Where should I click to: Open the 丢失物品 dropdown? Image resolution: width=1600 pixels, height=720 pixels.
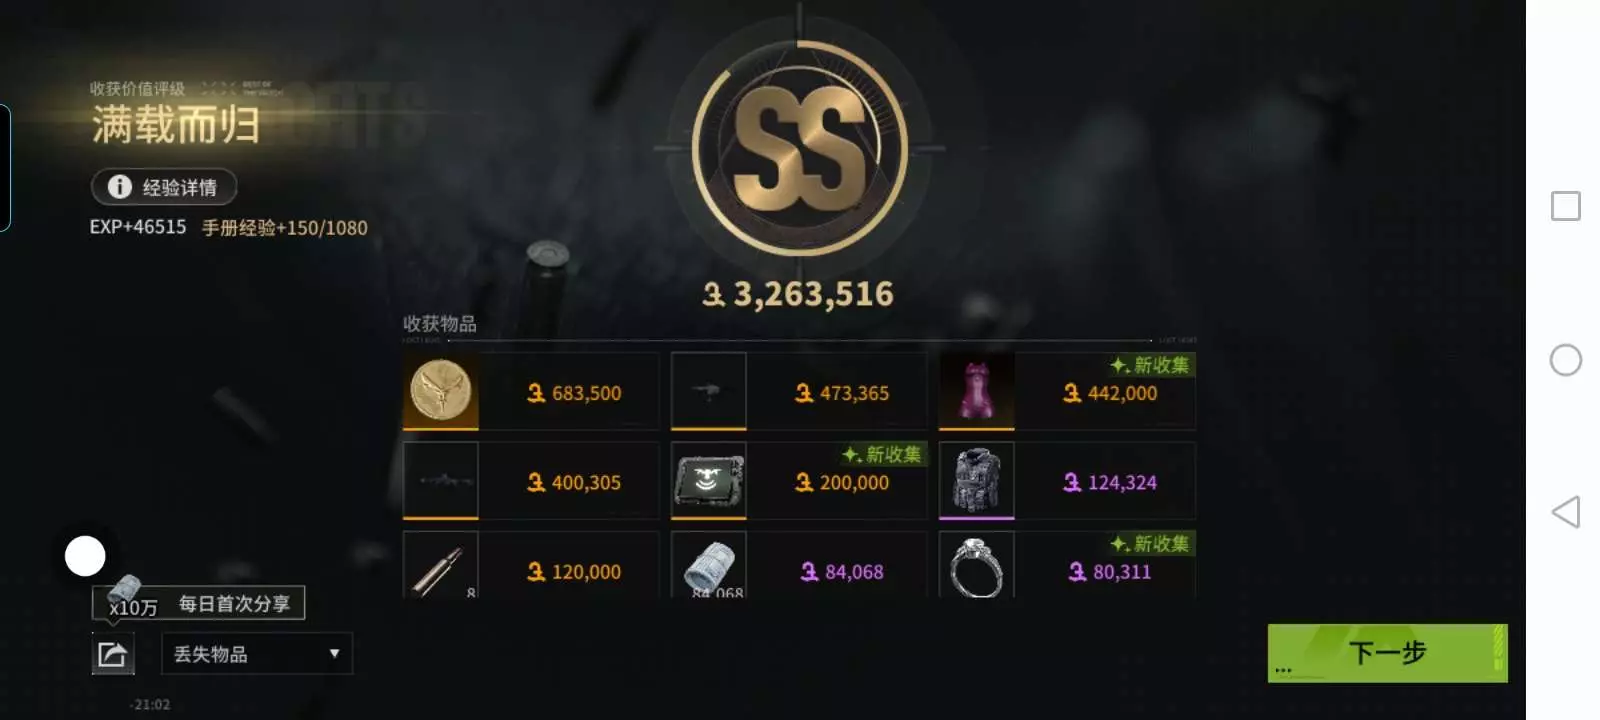click(257, 654)
